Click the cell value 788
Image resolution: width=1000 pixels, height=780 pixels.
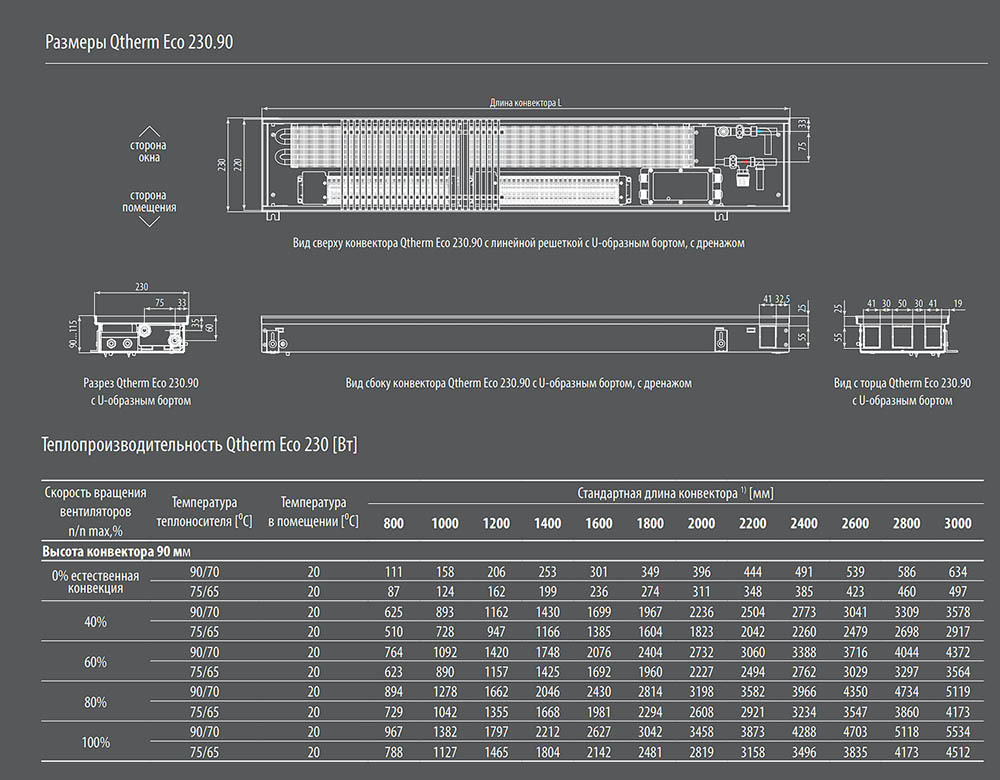tap(393, 753)
